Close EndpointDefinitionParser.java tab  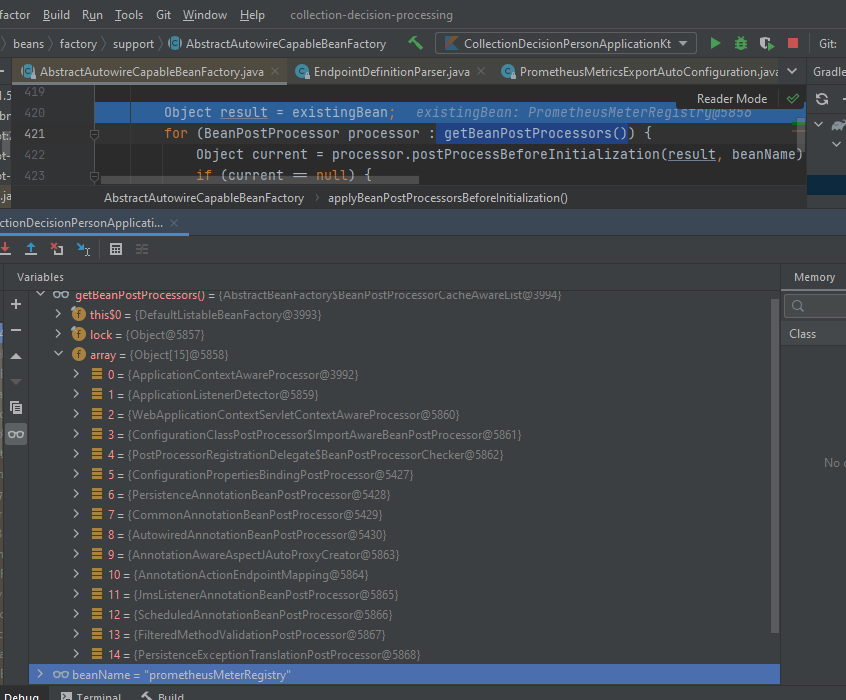coord(481,71)
